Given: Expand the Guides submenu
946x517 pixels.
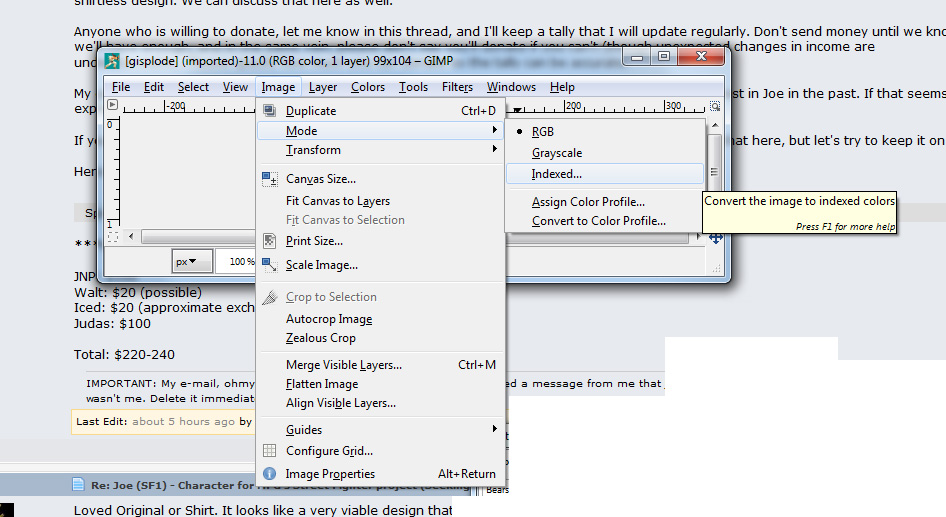Looking at the screenshot, I should 380,430.
